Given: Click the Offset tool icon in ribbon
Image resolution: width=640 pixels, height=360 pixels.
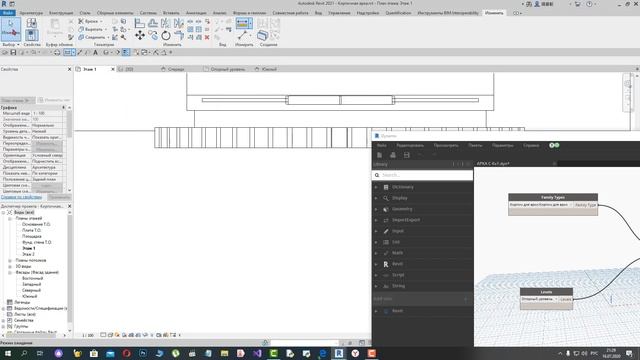Looking at the screenshot, I should pyautogui.click(x=153, y=23).
